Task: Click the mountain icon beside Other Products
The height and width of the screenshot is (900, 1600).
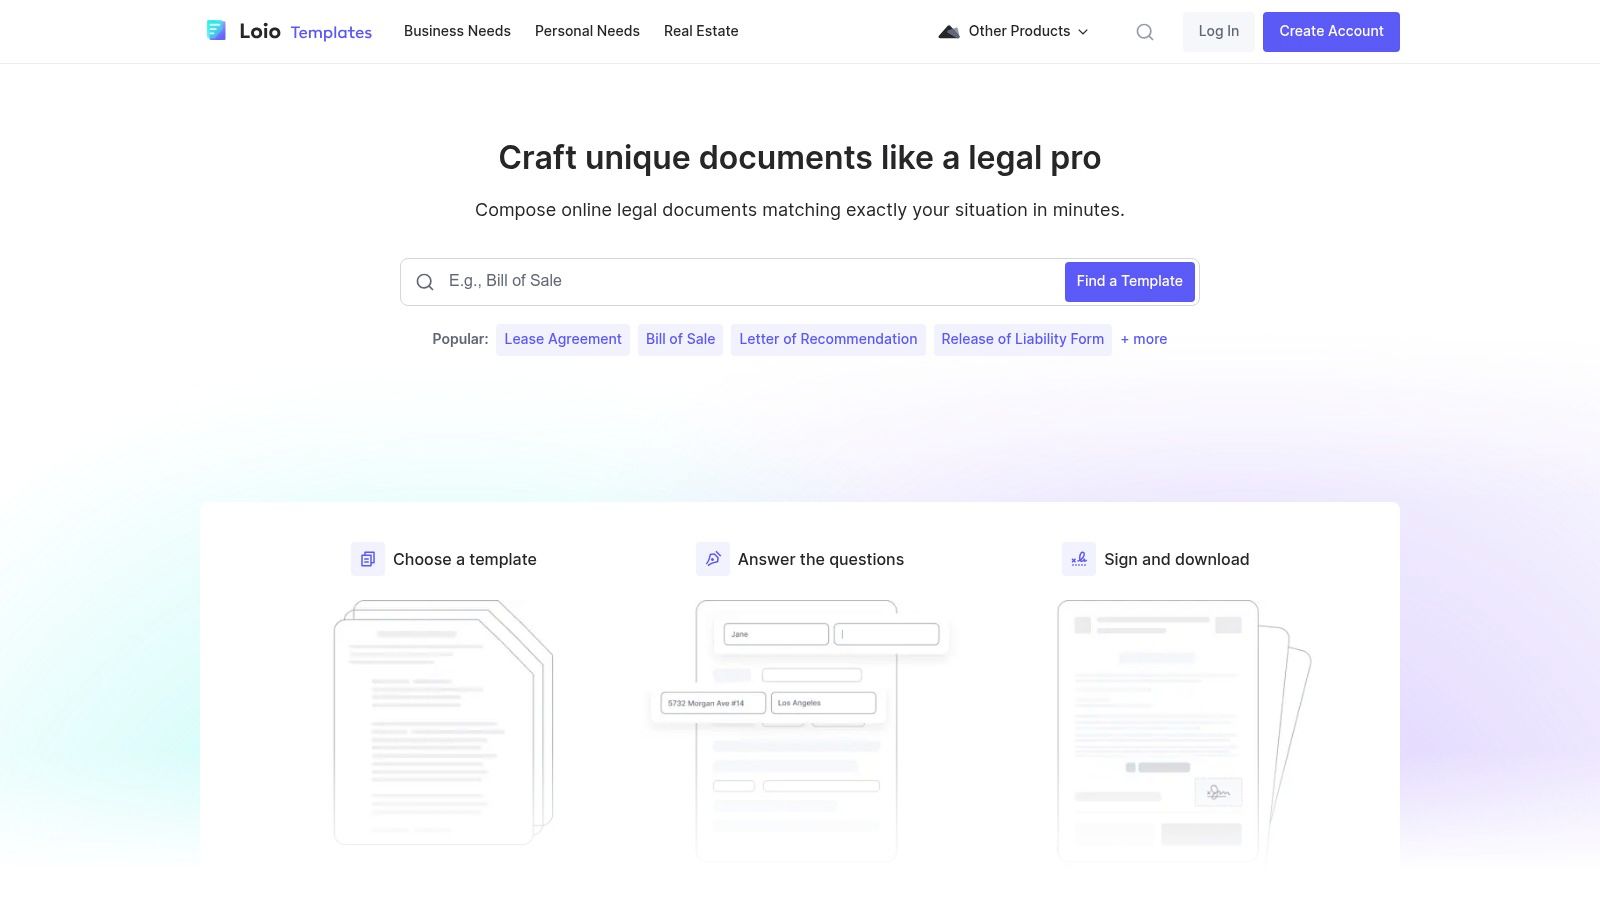Action: tap(949, 32)
